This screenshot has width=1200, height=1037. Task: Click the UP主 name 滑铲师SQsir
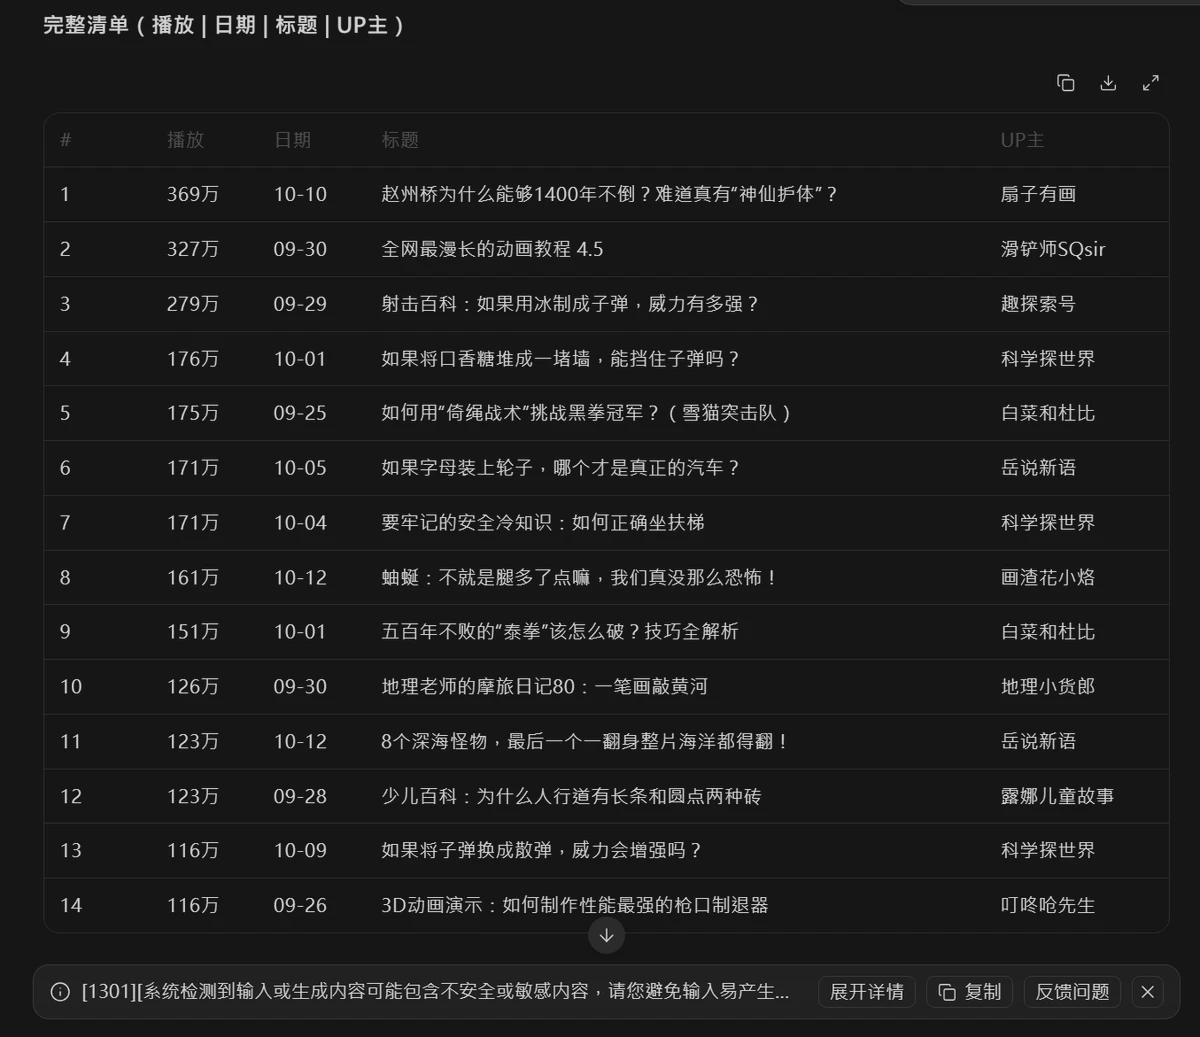point(1053,249)
